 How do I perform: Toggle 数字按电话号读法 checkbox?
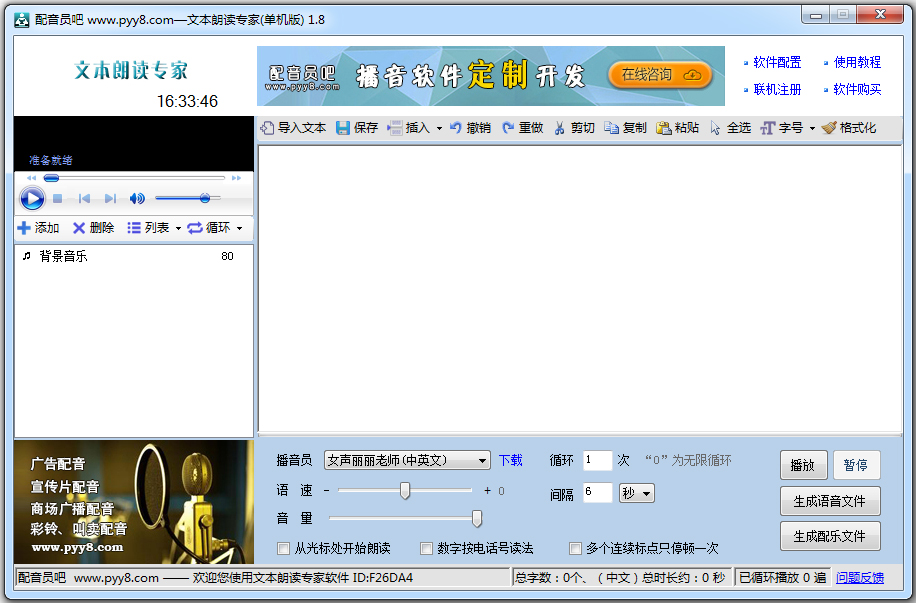point(426,549)
